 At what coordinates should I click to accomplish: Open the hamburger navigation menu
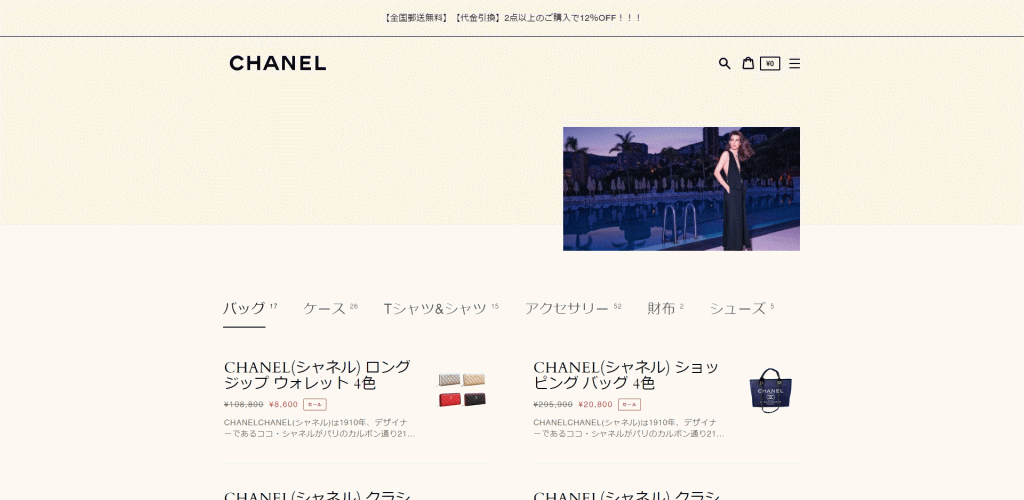[794, 63]
